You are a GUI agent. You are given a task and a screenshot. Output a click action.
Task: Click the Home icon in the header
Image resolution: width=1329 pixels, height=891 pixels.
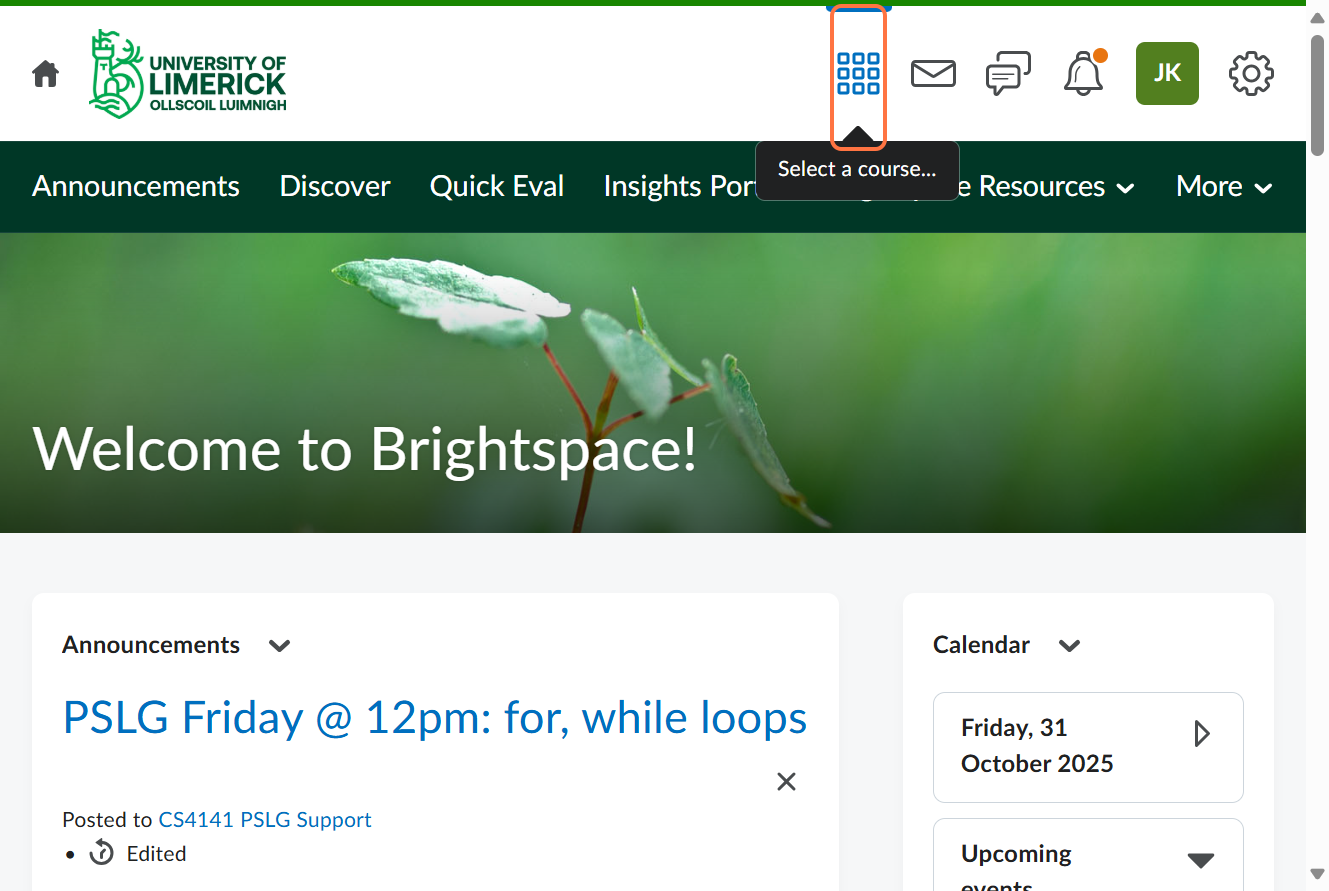coord(45,74)
